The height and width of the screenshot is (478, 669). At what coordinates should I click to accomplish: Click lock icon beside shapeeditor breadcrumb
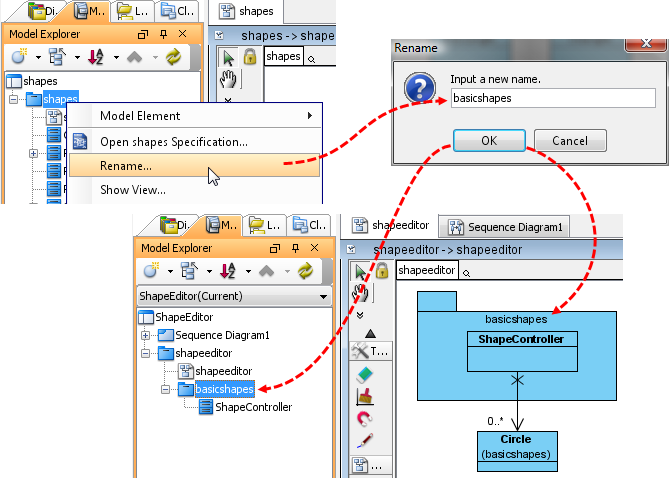point(382,270)
